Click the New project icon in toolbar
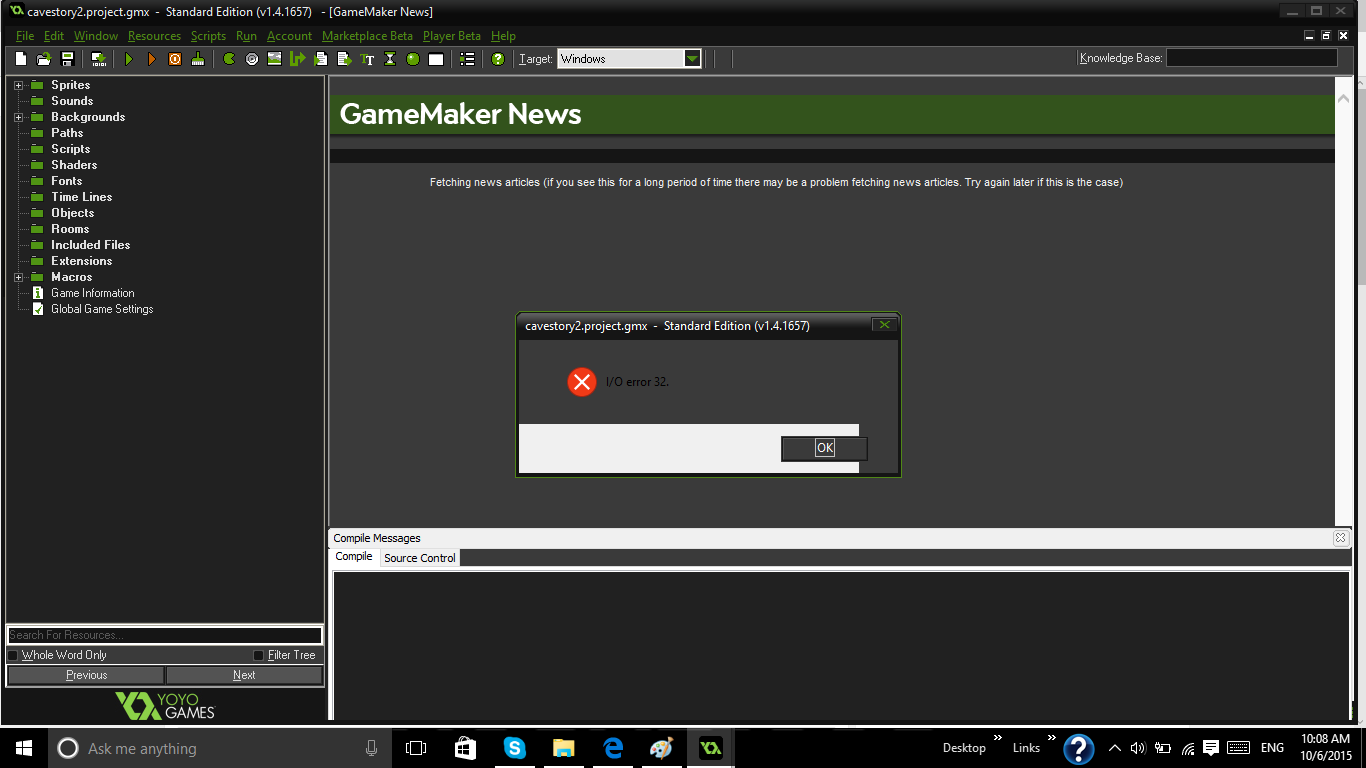Viewport: 1366px width, 768px height. [21, 59]
